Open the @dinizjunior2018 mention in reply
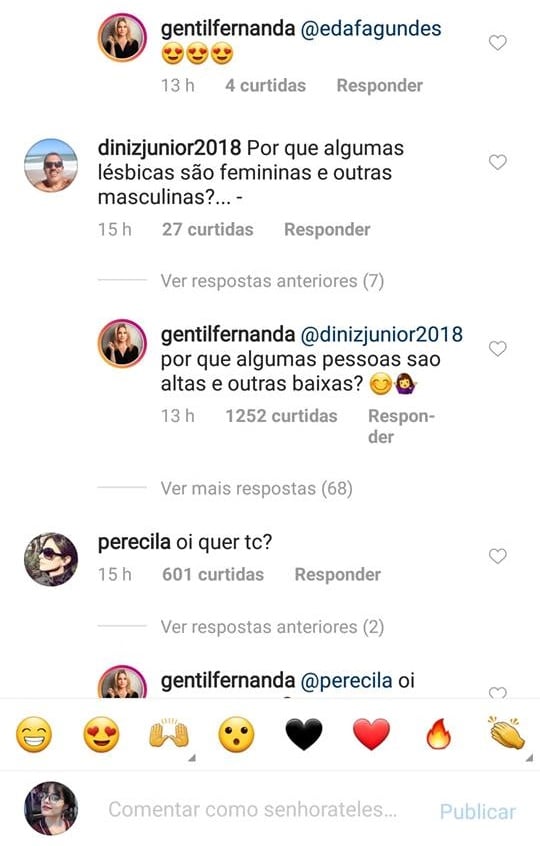Screen dimensions: 540x846 [x=381, y=335]
